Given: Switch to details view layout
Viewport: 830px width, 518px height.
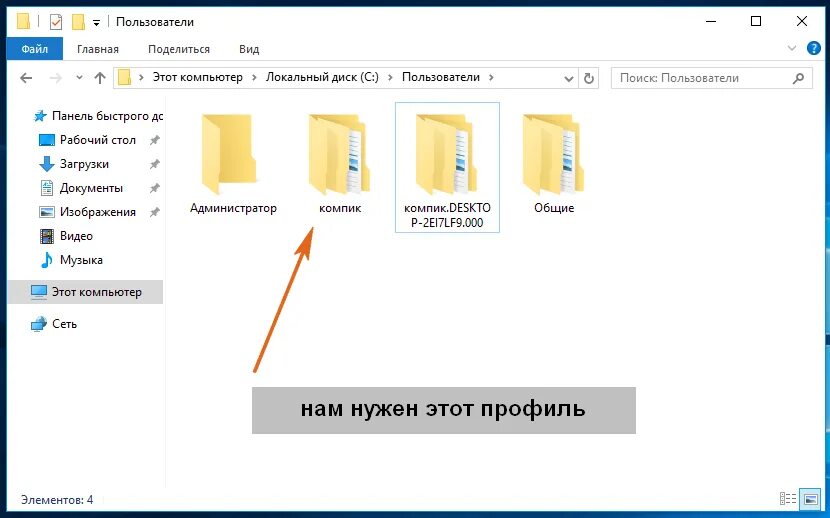Looking at the screenshot, I should tap(788, 498).
